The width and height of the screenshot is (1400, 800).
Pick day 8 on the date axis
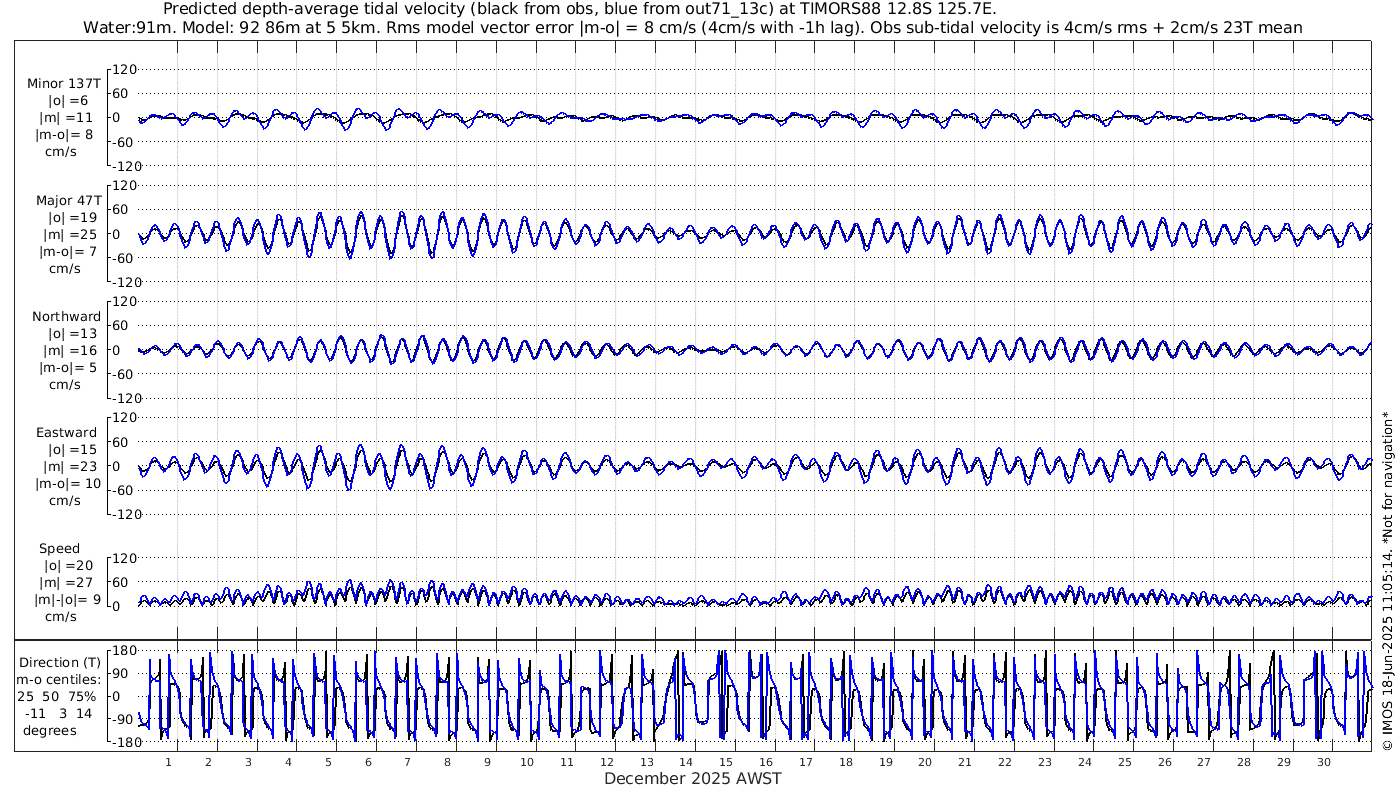[447, 762]
